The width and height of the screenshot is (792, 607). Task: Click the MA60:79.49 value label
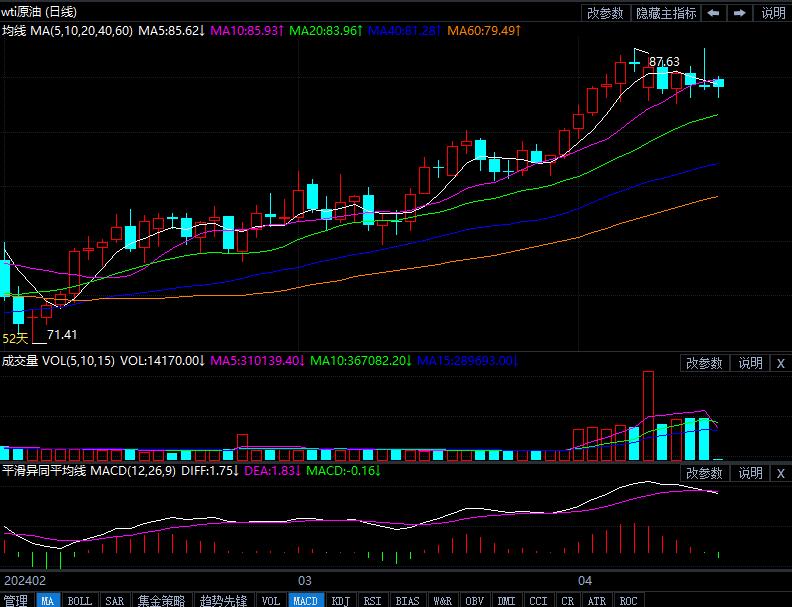pos(484,31)
